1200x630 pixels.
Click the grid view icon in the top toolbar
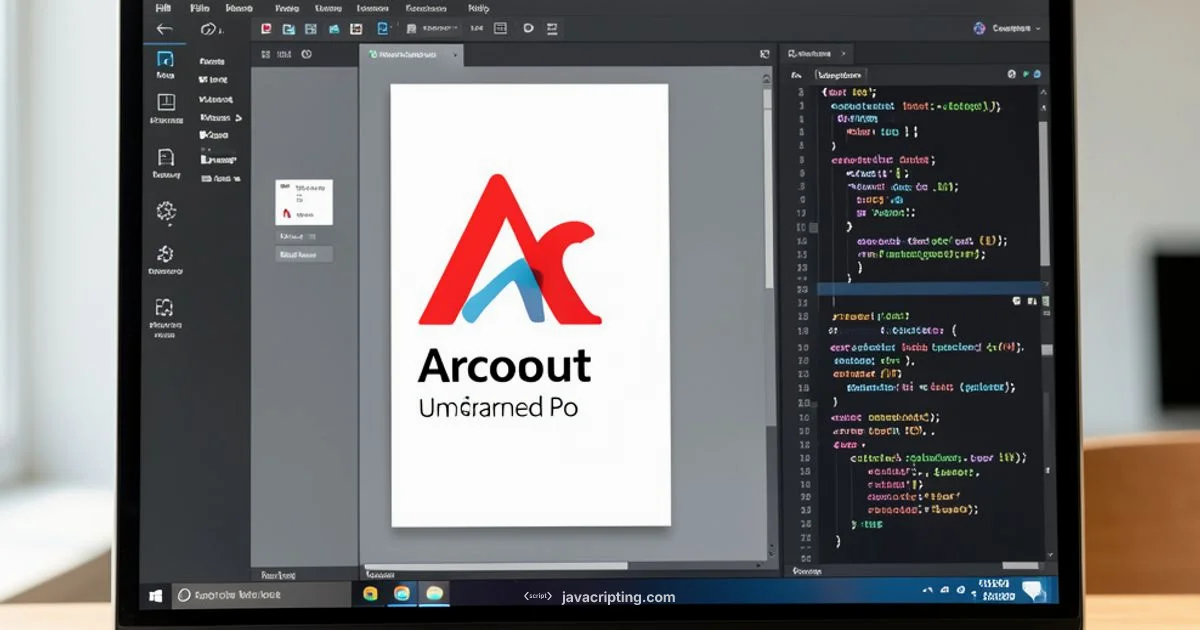pyautogui.click(x=500, y=28)
